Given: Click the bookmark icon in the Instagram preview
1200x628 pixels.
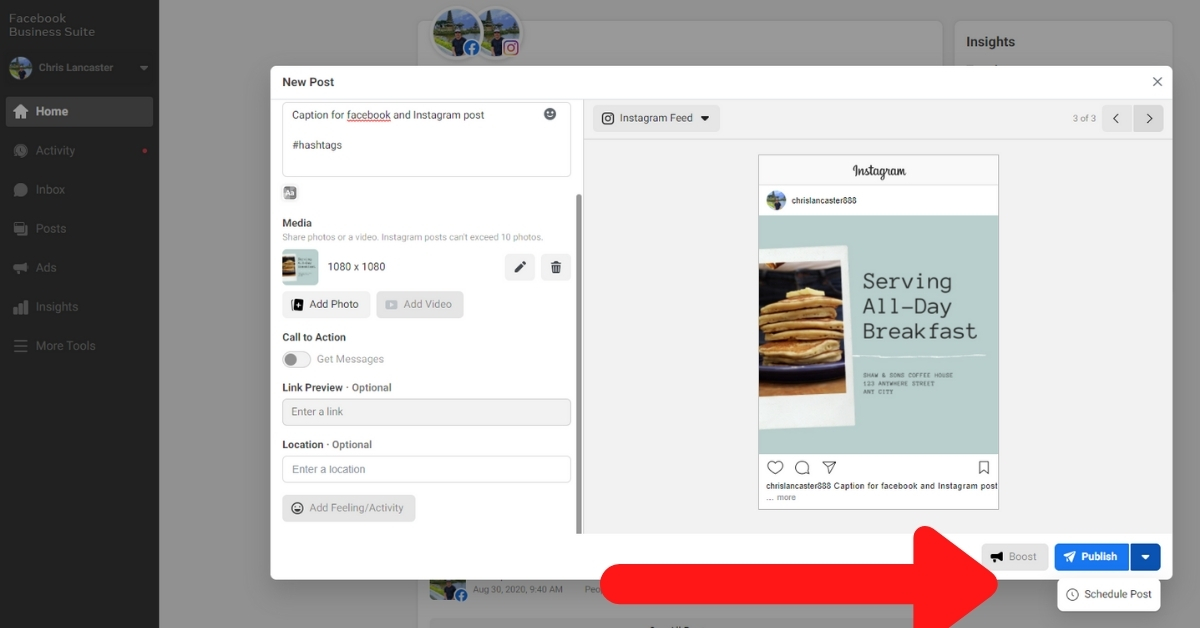Looking at the screenshot, I should tap(984, 467).
